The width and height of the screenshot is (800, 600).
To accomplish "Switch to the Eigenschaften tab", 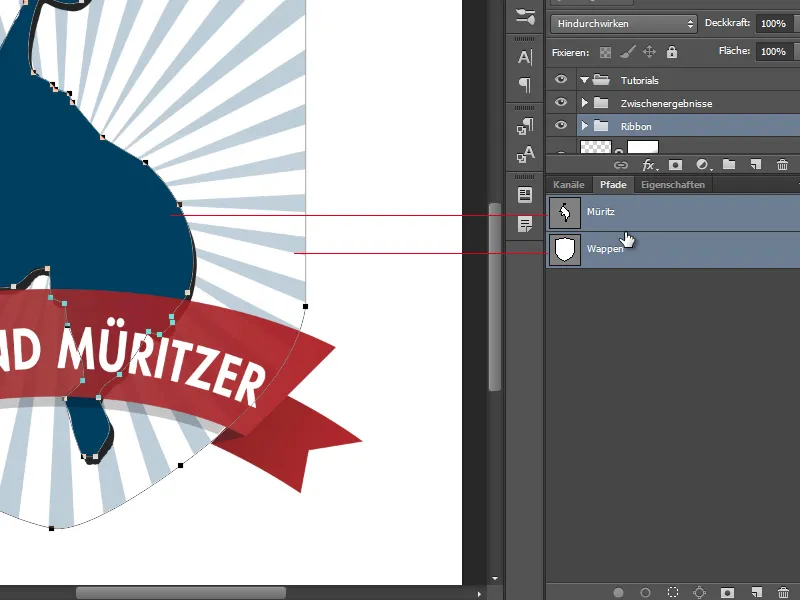I will (673, 185).
